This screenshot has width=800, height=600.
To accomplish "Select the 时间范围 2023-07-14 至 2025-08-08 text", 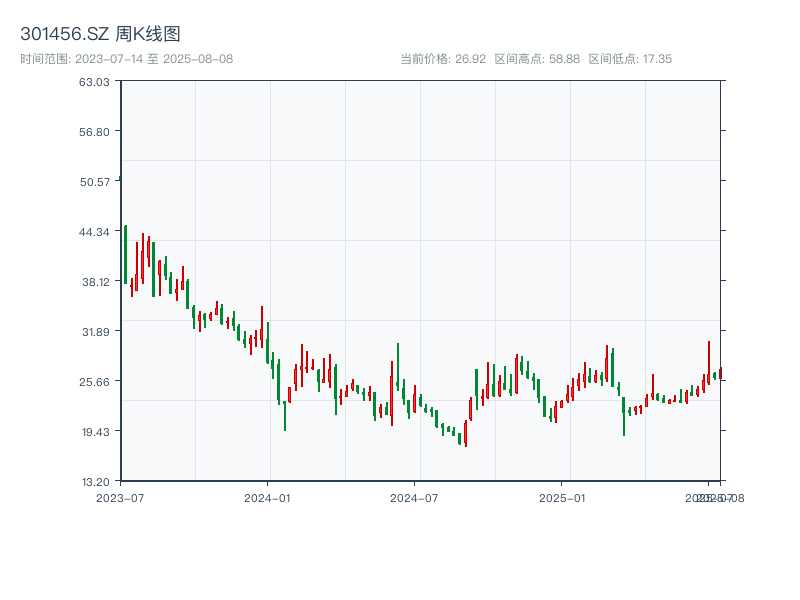I will 127,59.
